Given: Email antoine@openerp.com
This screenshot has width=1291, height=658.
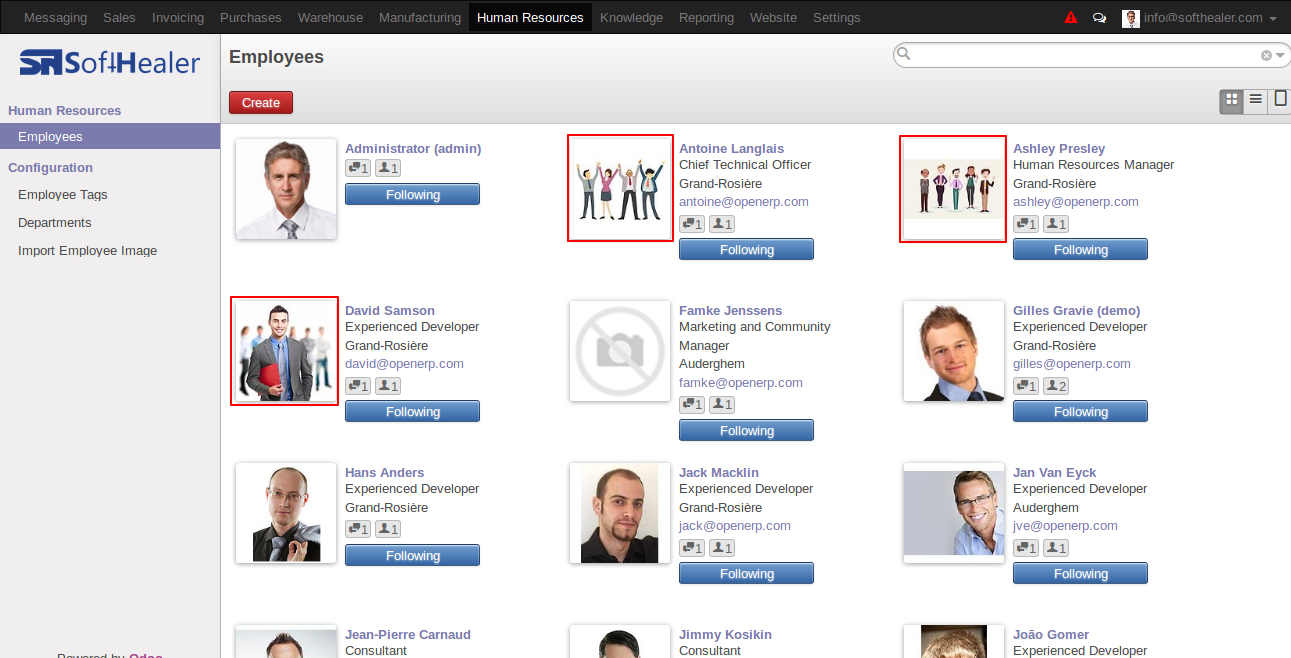Looking at the screenshot, I should (744, 201).
